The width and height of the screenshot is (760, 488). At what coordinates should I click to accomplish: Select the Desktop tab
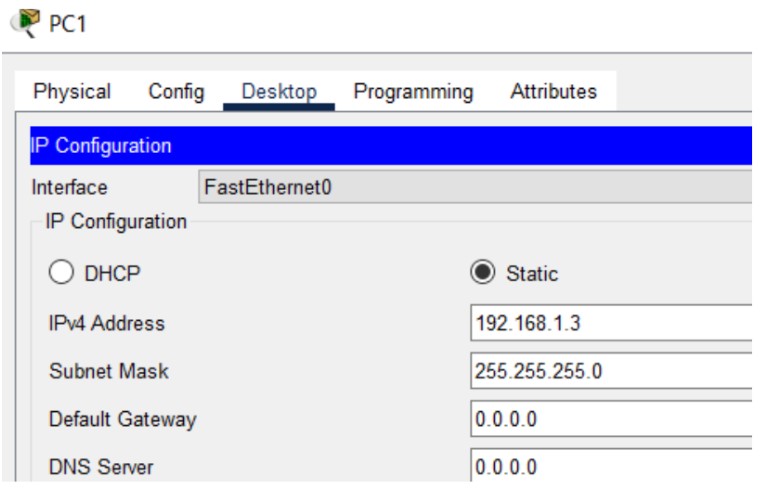click(x=279, y=91)
